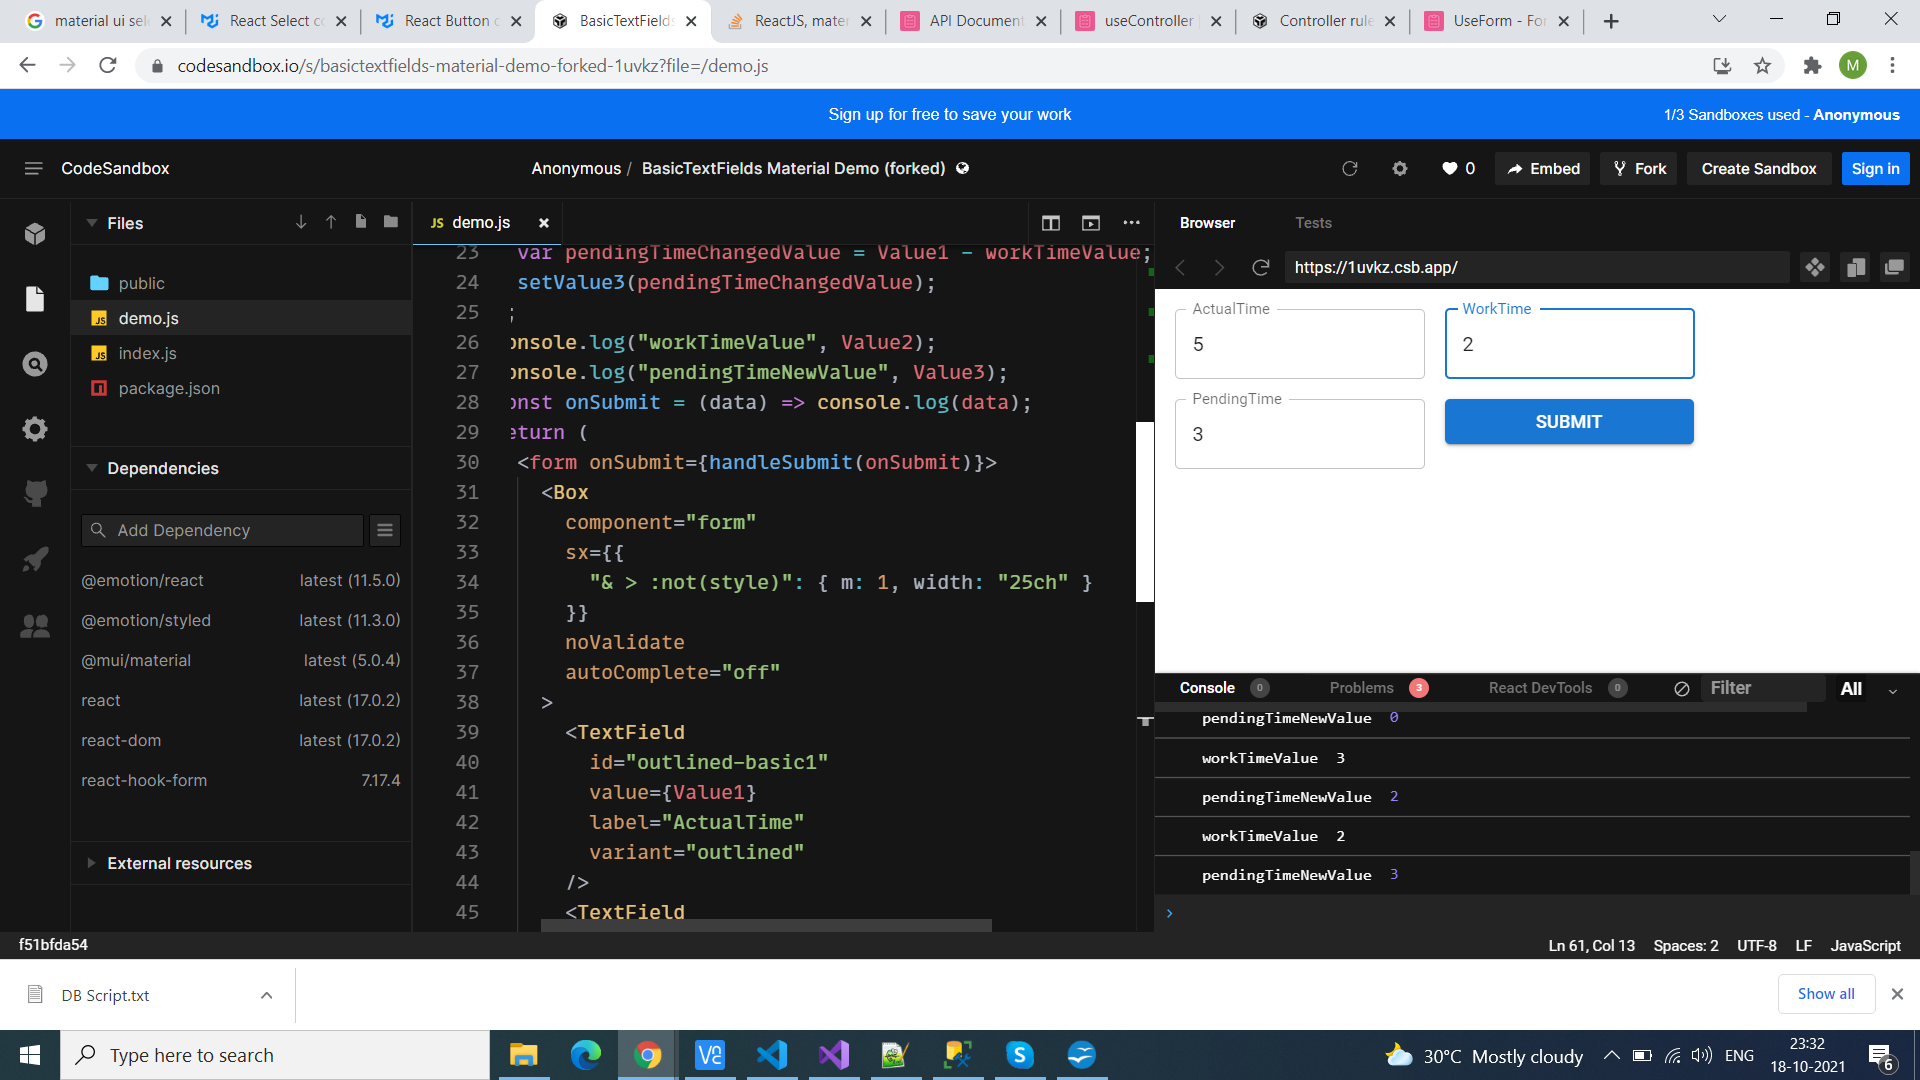Open the Live collaboration sidebar icon
The height and width of the screenshot is (1080, 1920).
[35, 626]
